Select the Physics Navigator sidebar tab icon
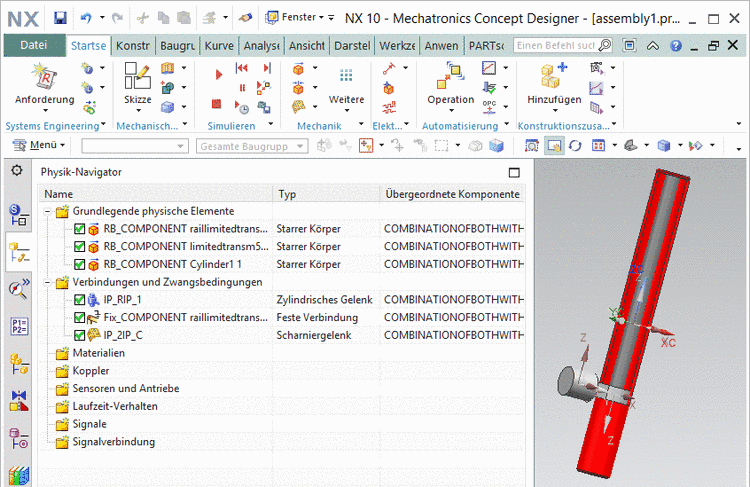This screenshot has width=750, height=487. 19,252
